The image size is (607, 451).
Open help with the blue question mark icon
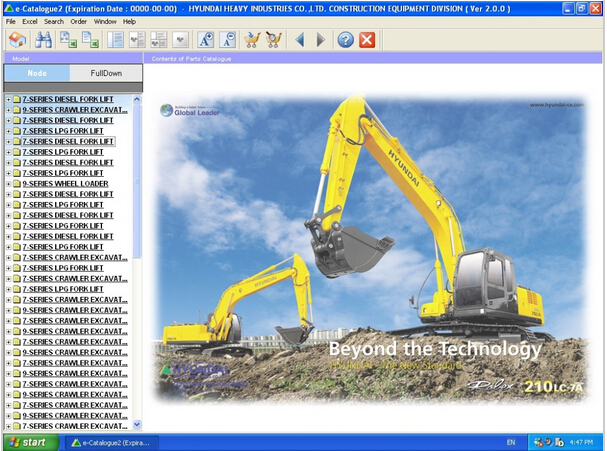(345, 40)
